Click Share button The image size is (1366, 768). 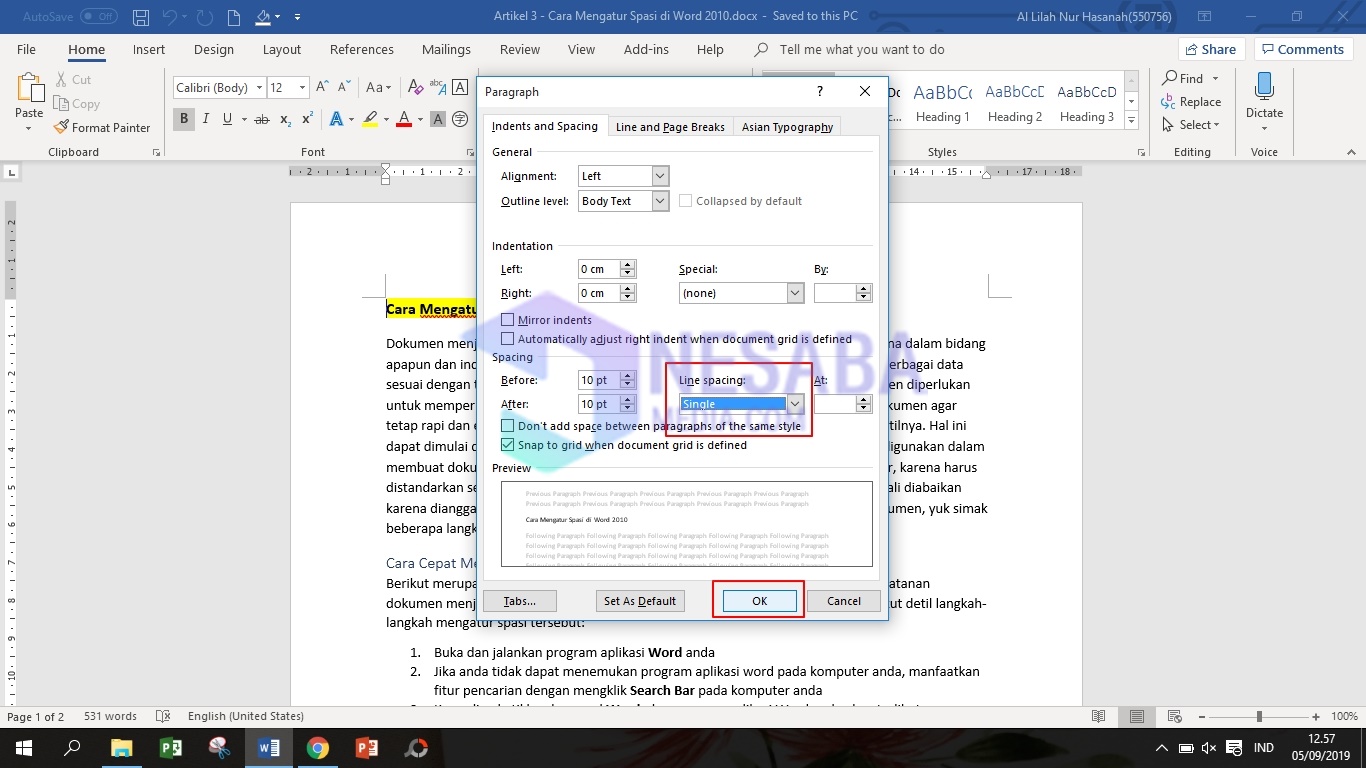pos(1211,49)
